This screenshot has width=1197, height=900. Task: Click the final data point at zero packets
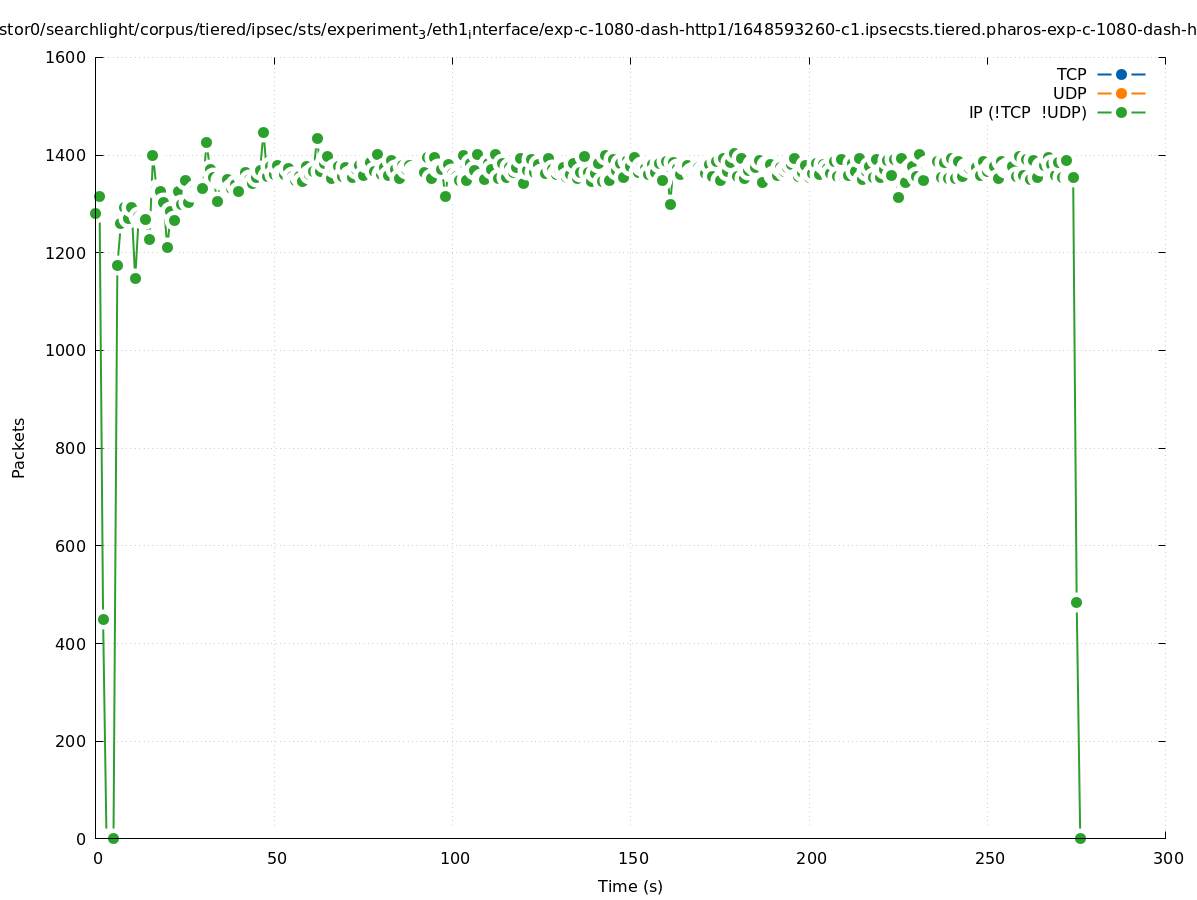tap(1080, 838)
